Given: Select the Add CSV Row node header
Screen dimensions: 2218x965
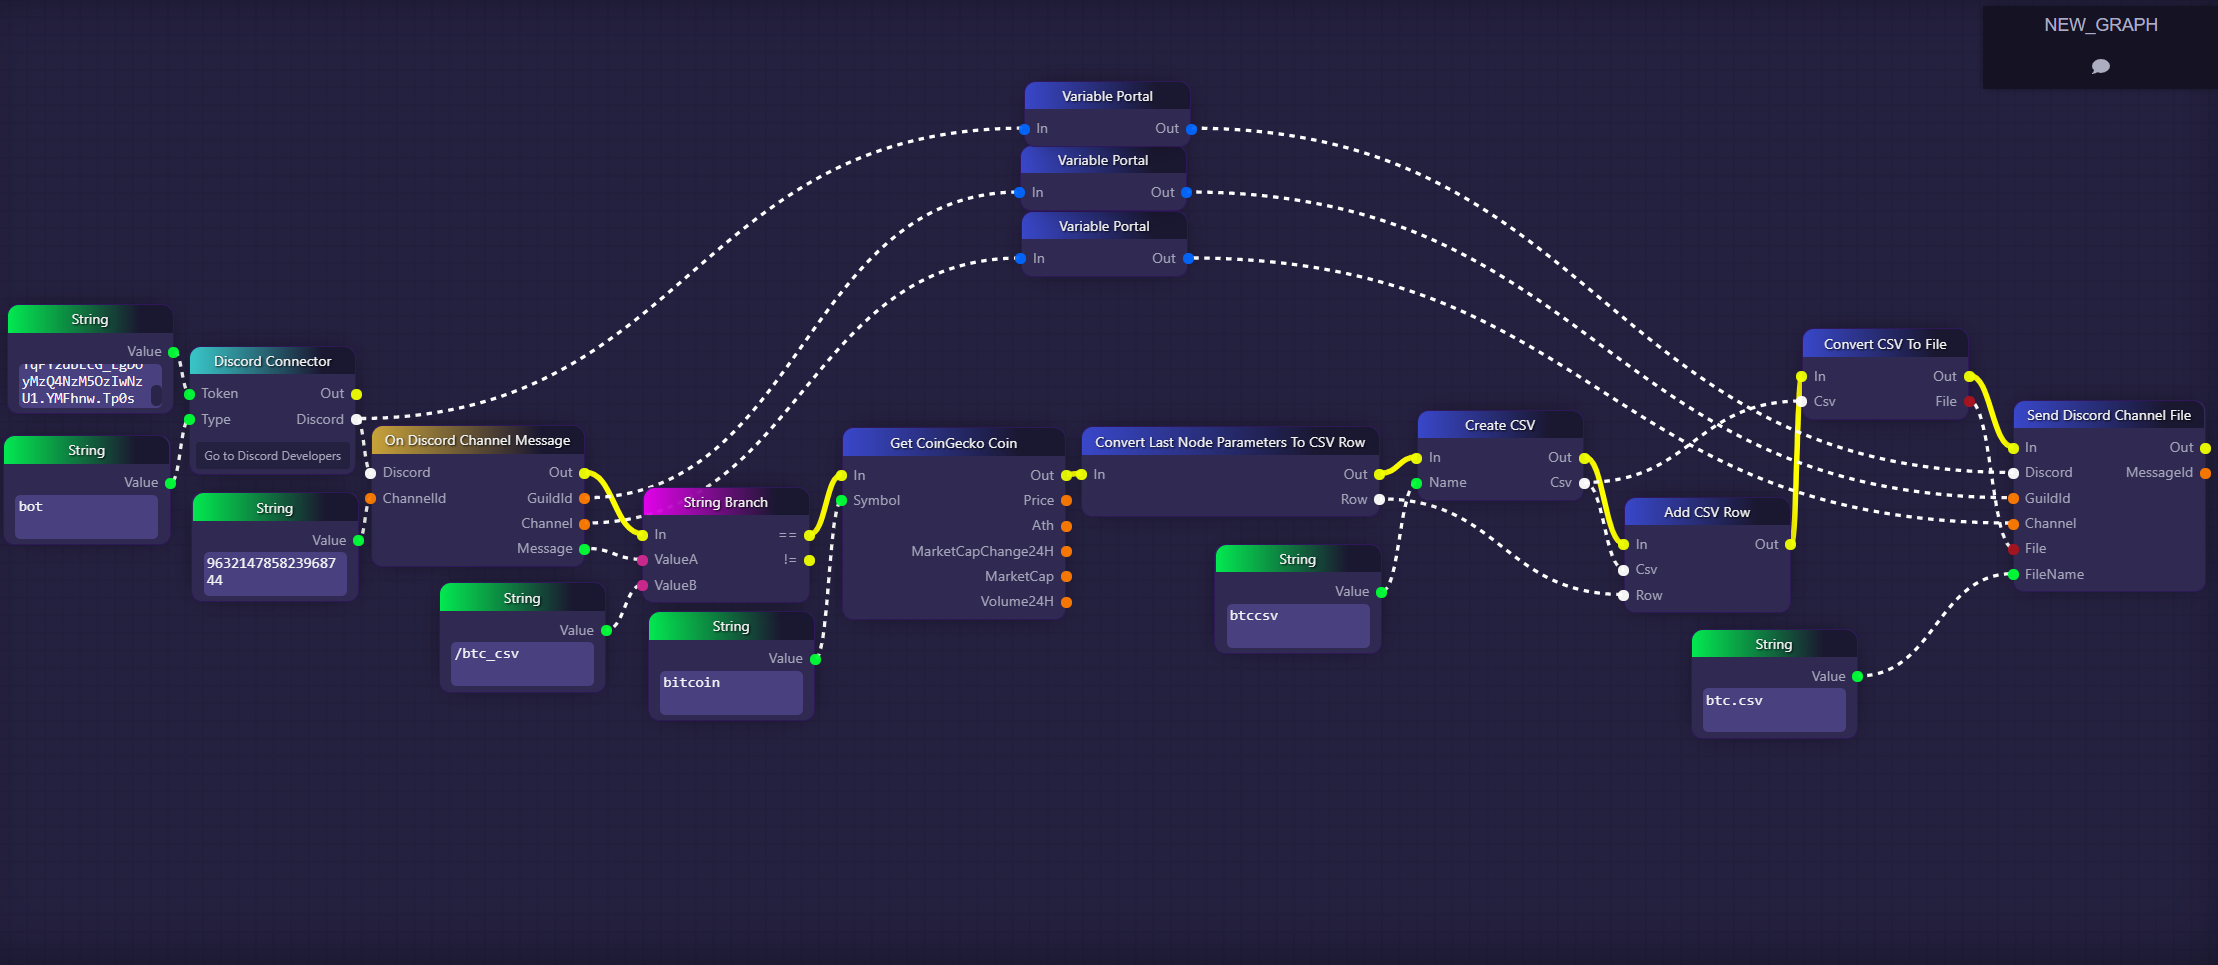Looking at the screenshot, I should pos(1706,512).
